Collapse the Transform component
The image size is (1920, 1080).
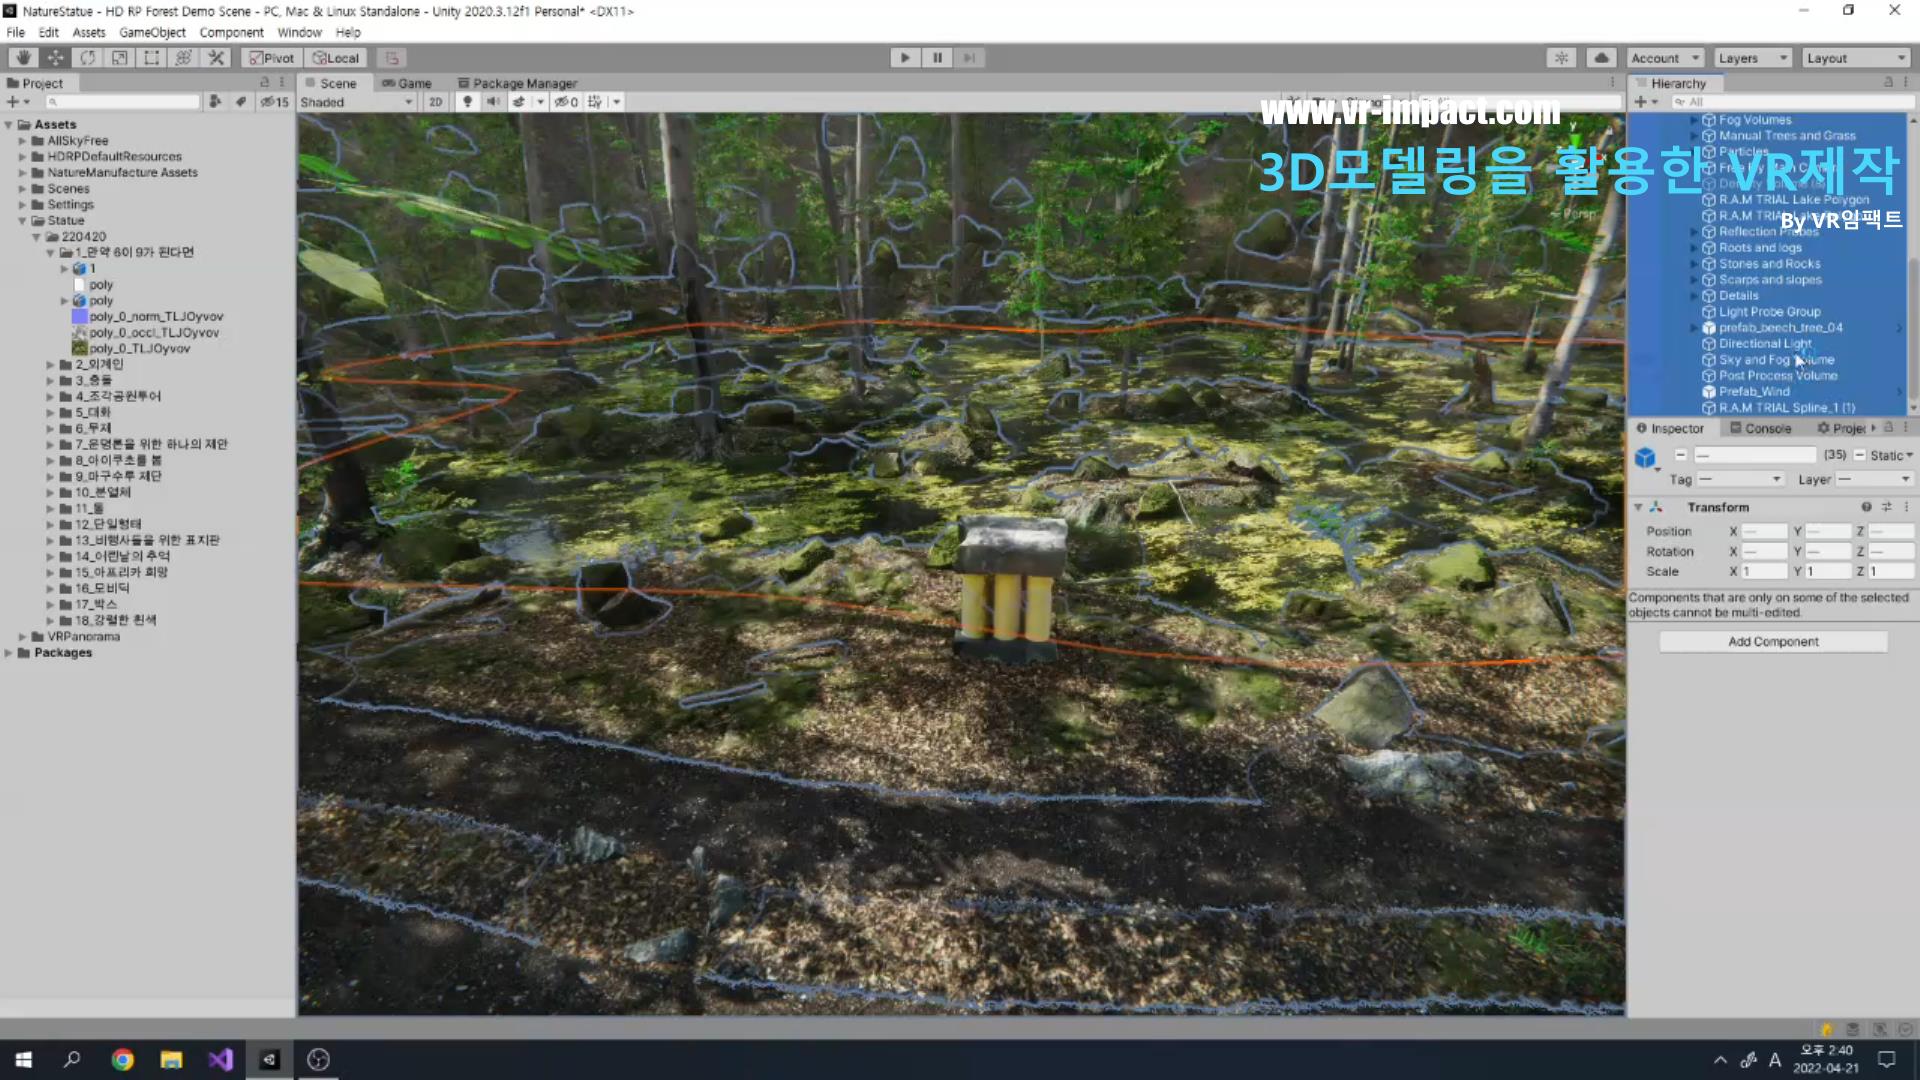(1638, 507)
